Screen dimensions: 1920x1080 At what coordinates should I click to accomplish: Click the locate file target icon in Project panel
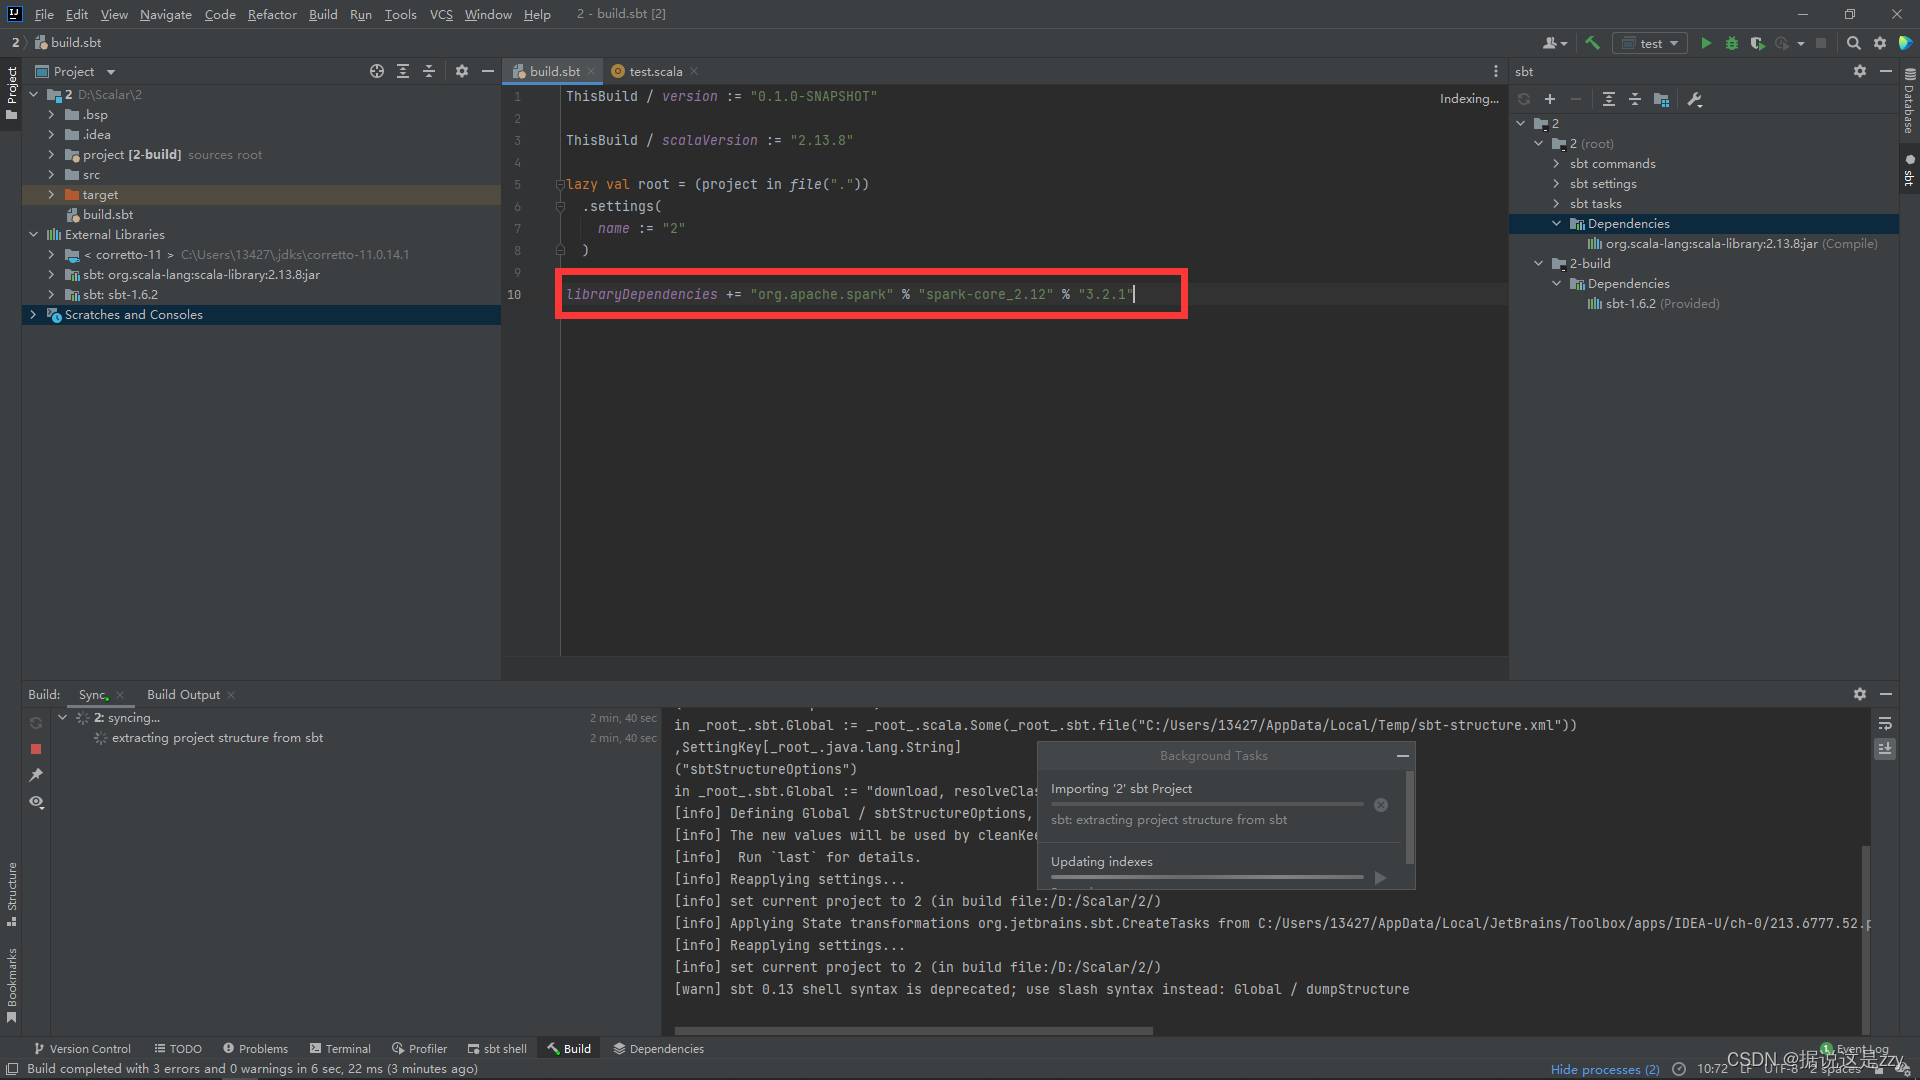click(x=376, y=71)
